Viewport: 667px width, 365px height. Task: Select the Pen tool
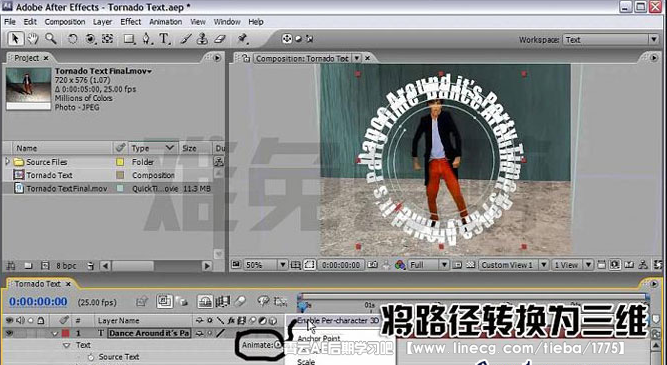147,39
